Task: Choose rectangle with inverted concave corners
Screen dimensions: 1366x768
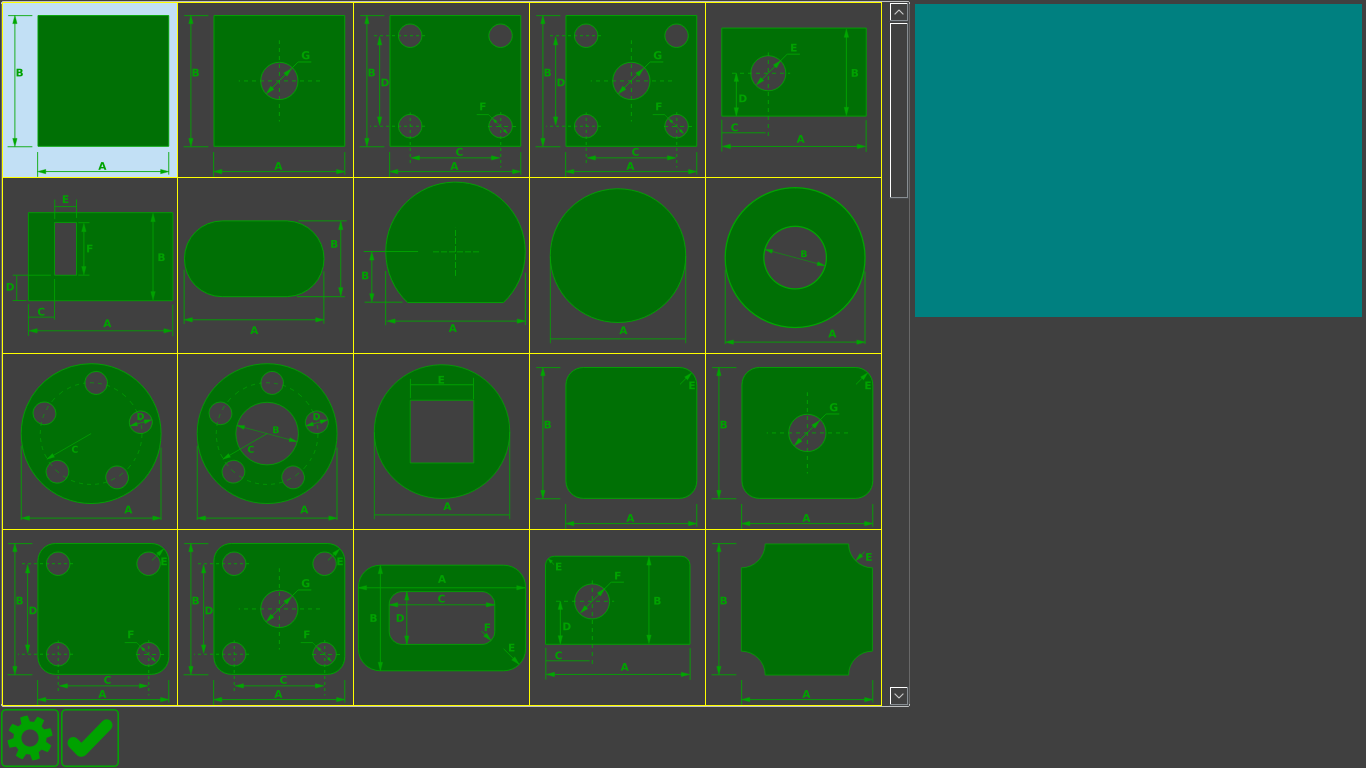Action: (794, 618)
